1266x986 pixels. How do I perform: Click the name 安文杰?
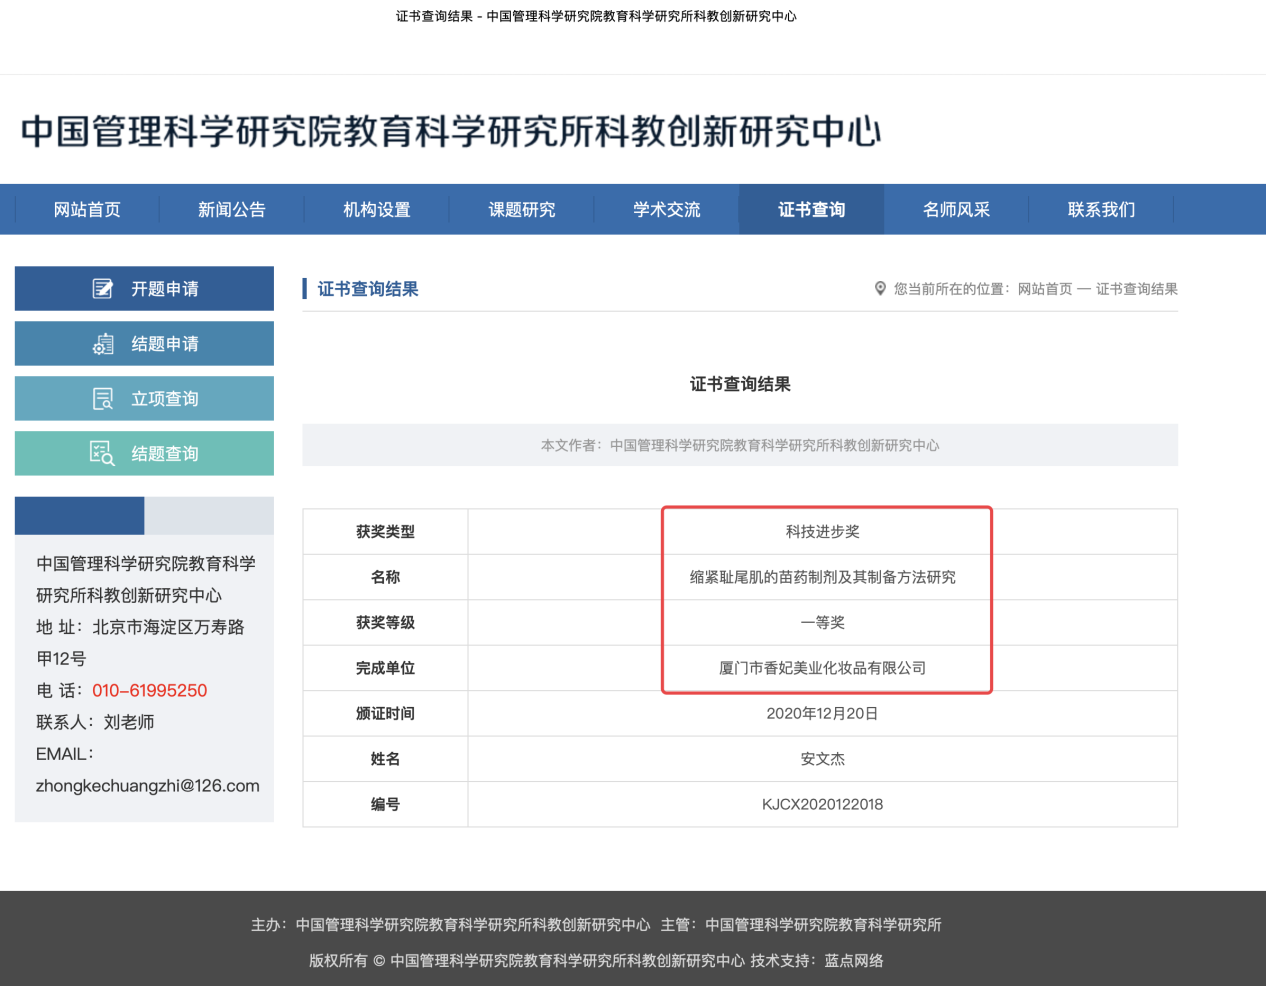823,759
